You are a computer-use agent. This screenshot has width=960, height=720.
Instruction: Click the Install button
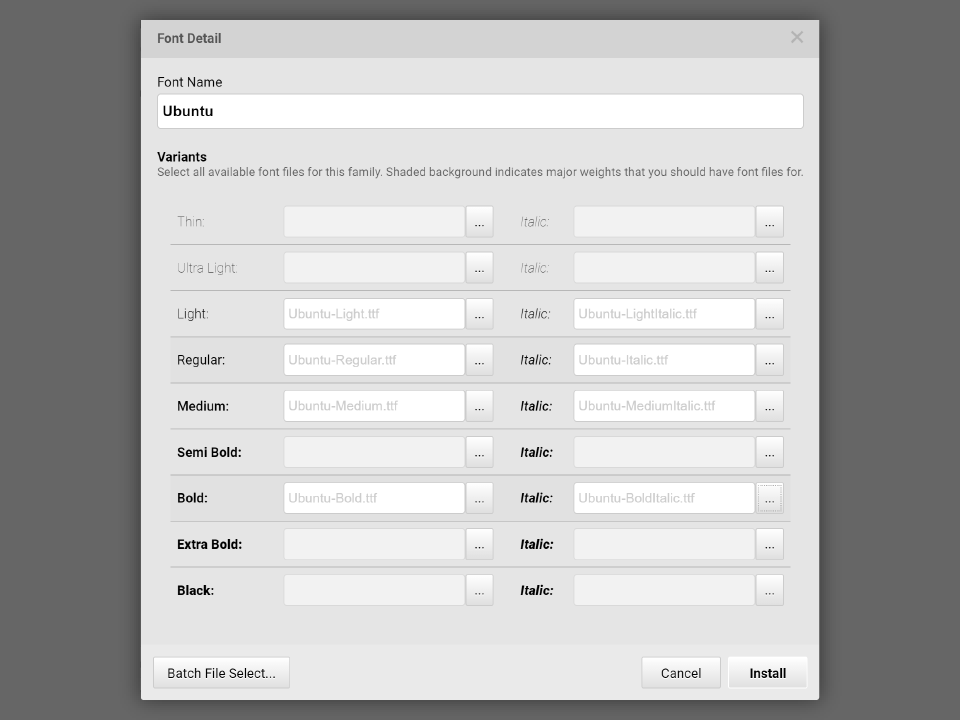click(767, 673)
